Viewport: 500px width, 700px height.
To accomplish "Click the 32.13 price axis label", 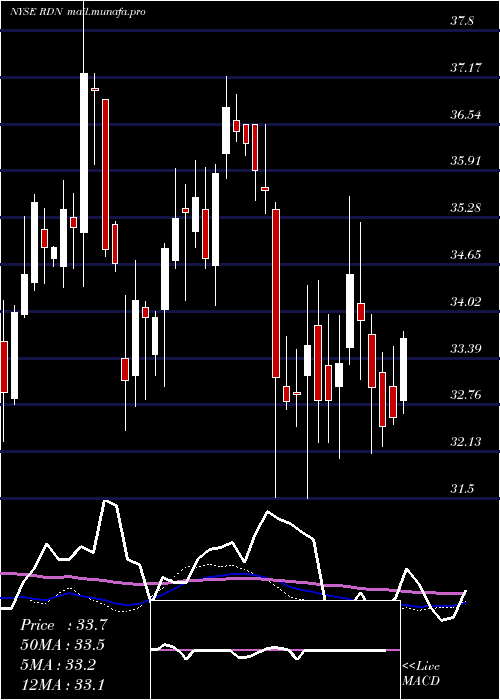I will tap(466, 442).
